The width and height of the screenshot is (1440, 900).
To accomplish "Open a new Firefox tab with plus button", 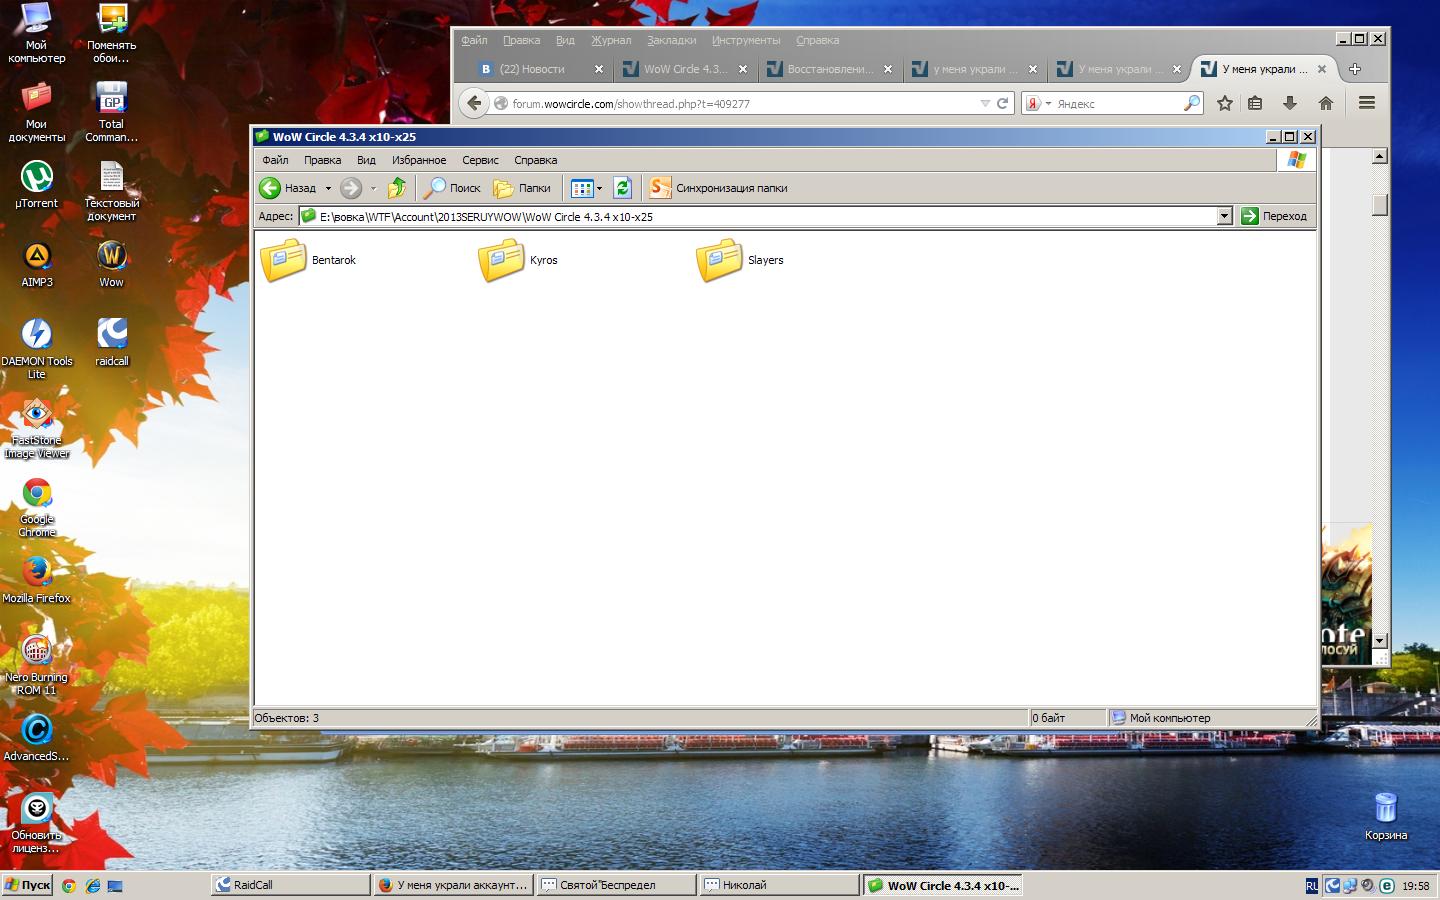I will pos(1355,69).
